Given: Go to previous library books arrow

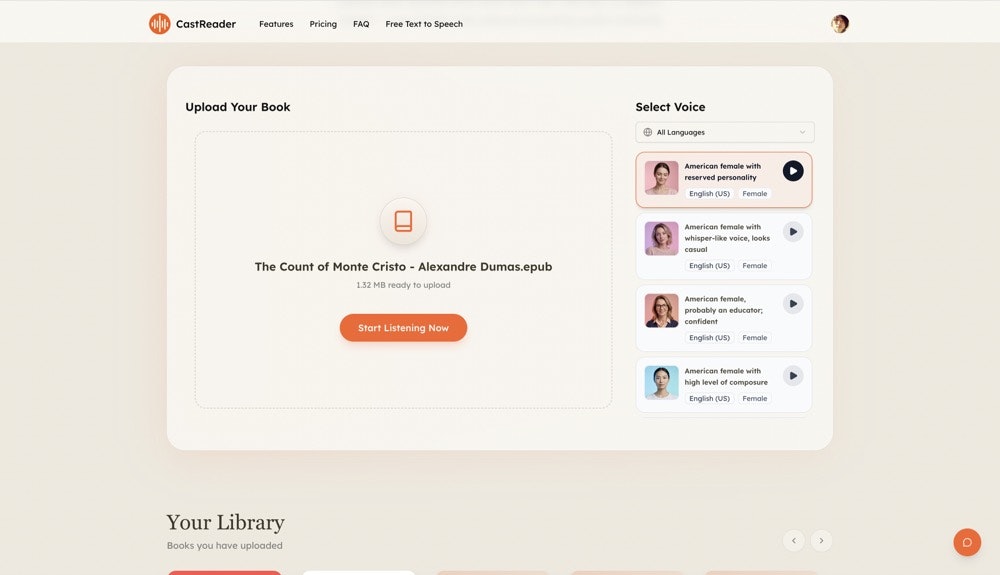Looking at the screenshot, I should pyautogui.click(x=793, y=541).
